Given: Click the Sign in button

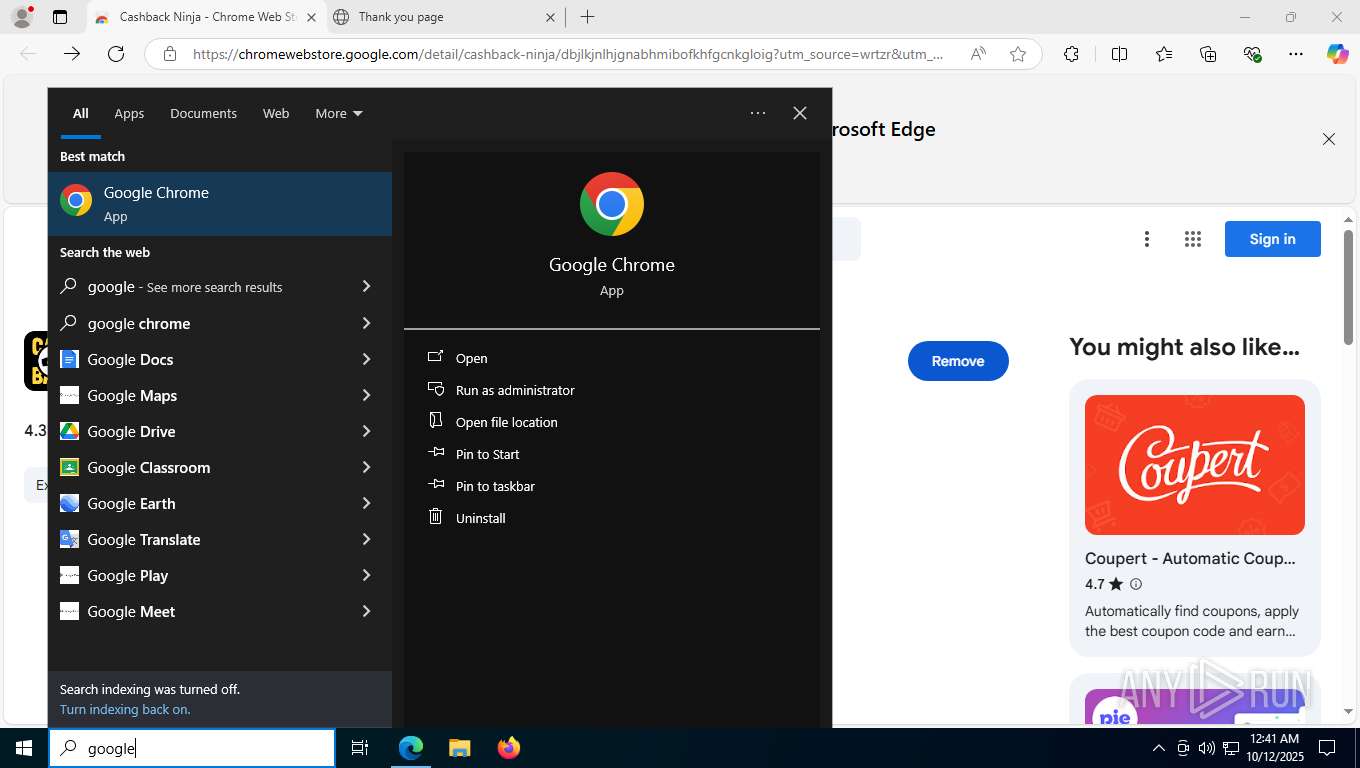Looking at the screenshot, I should pos(1272,239).
